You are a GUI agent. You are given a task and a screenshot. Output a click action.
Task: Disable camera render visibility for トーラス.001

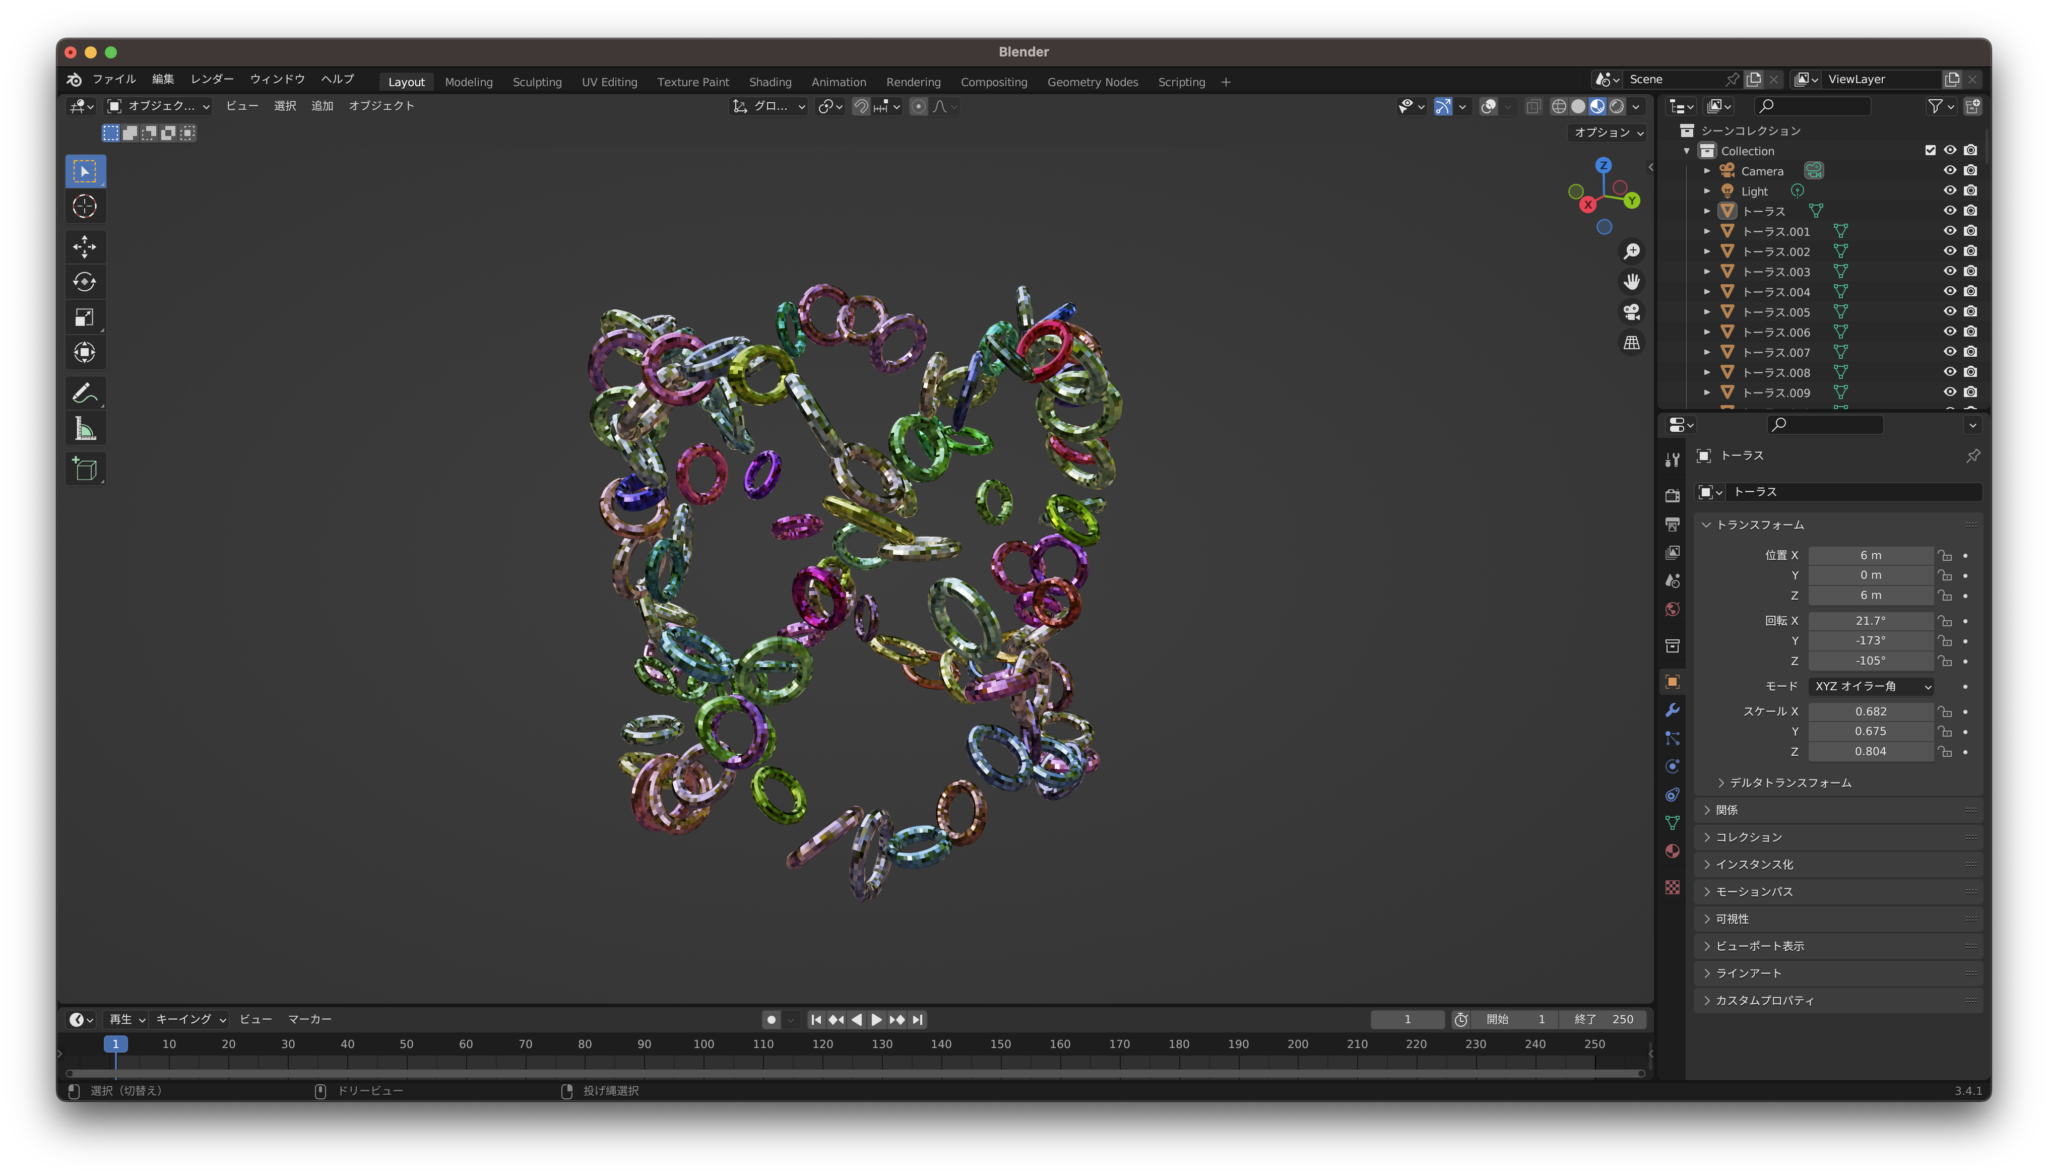(1970, 231)
